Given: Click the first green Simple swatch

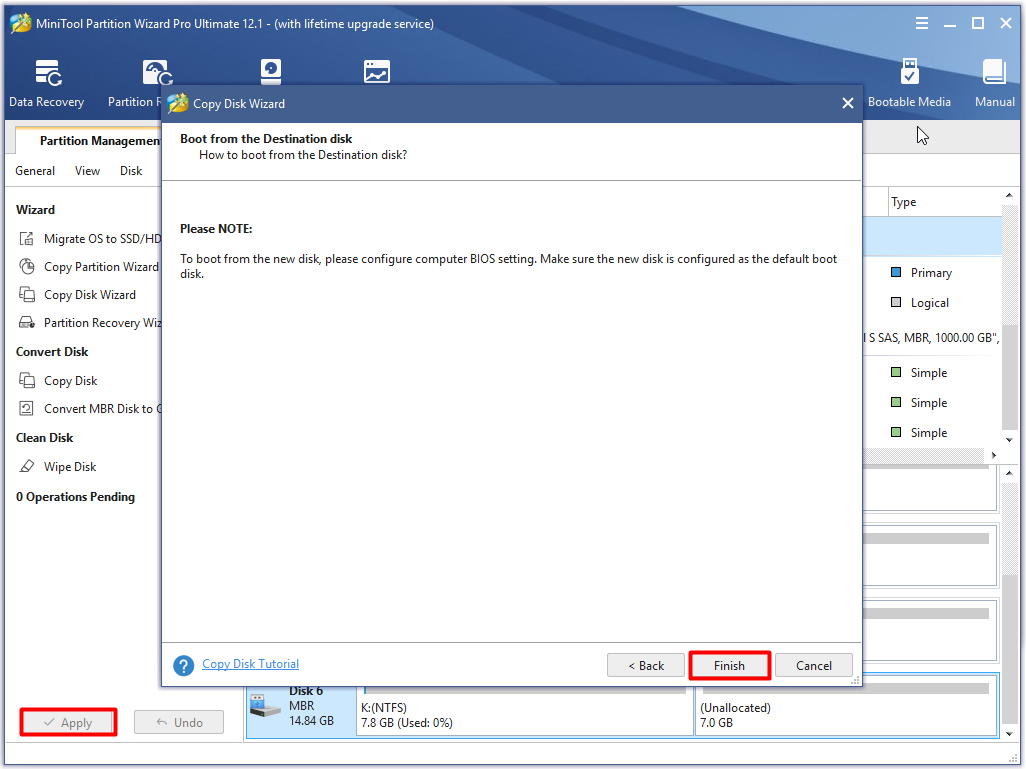Looking at the screenshot, I should tap(896, 372).
